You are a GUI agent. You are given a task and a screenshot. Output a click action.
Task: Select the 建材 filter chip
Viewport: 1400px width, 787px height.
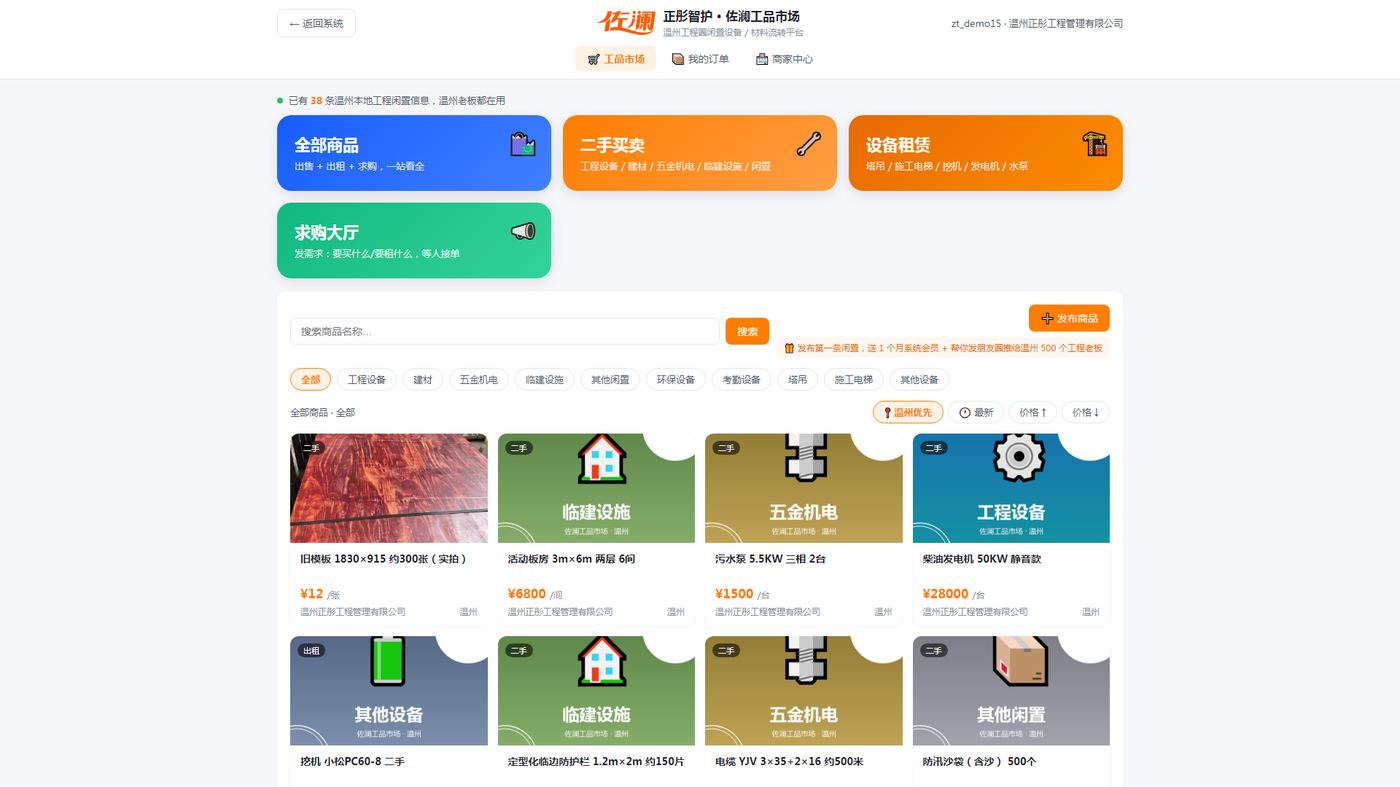(423, 380)
